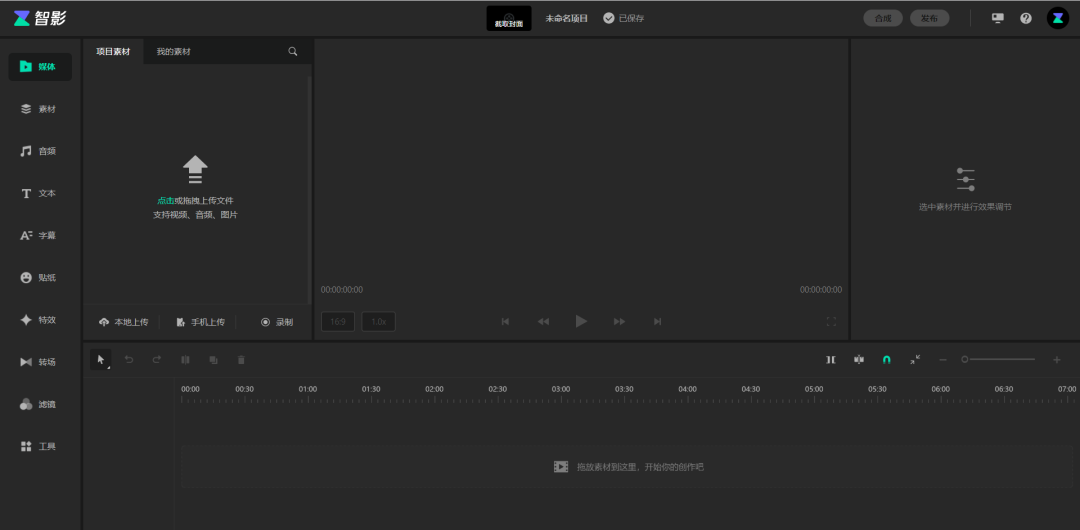The image size is (1080, 530).
Task: Select the pointer tool in timeline toolbar
Action: click(x=101, y=359)
